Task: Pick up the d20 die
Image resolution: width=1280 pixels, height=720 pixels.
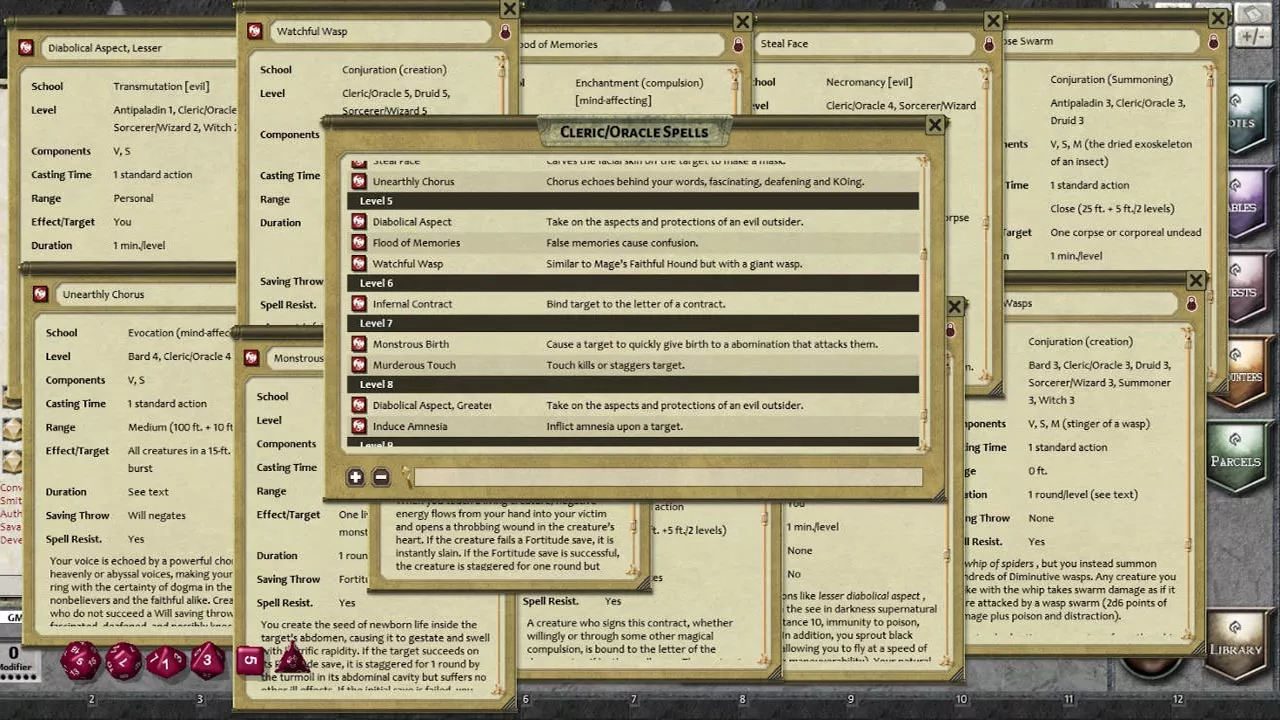Action: point(82,661)
